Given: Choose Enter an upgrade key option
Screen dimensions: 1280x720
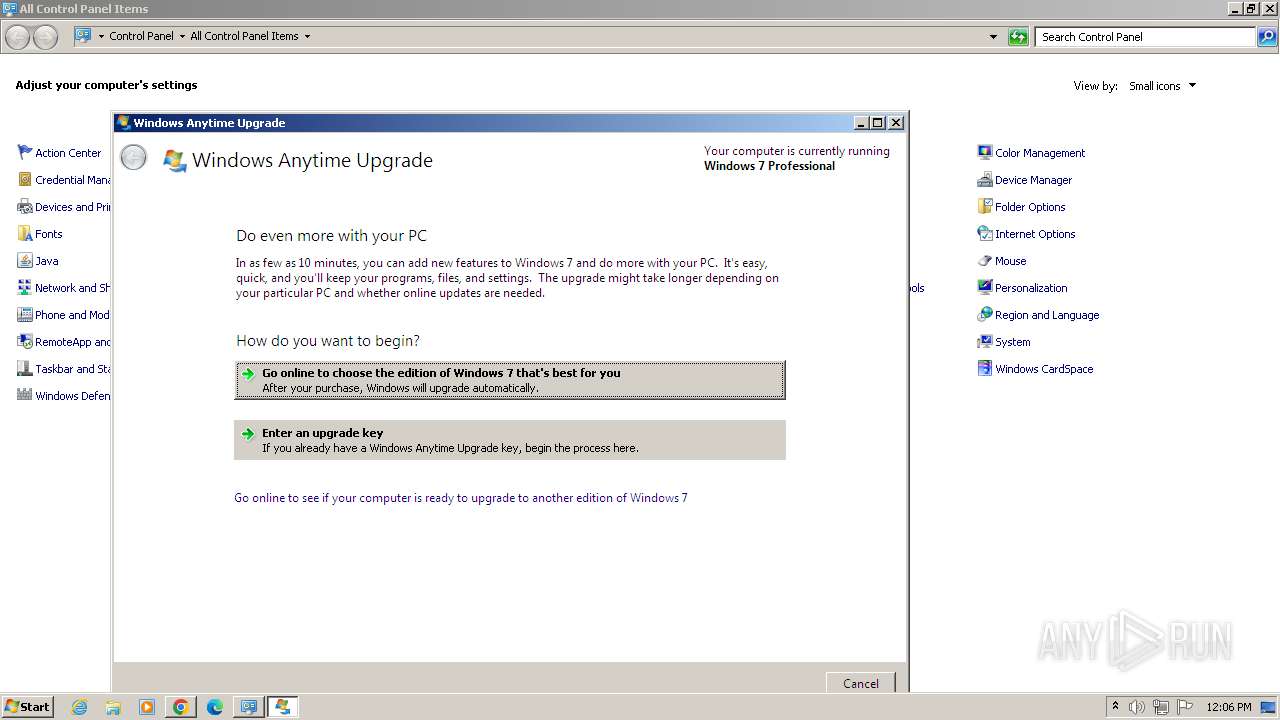Looking at the screenshot, I should [510, 440].
